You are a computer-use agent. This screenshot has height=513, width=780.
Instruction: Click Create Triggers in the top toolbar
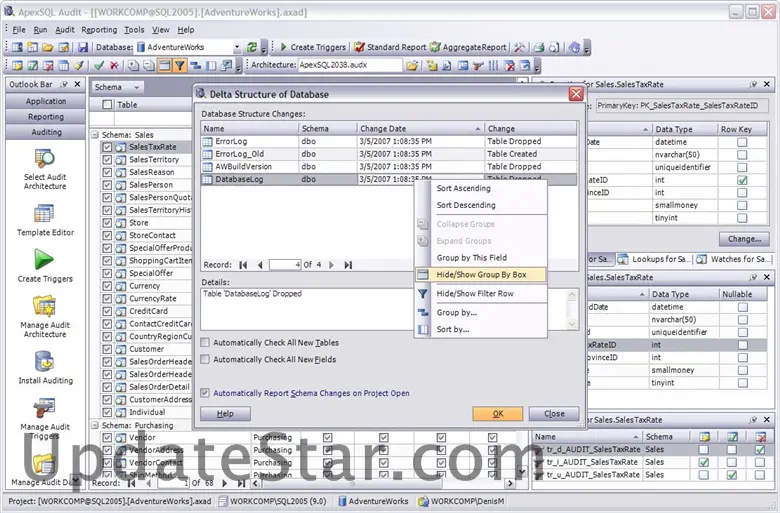click(313, 47)
